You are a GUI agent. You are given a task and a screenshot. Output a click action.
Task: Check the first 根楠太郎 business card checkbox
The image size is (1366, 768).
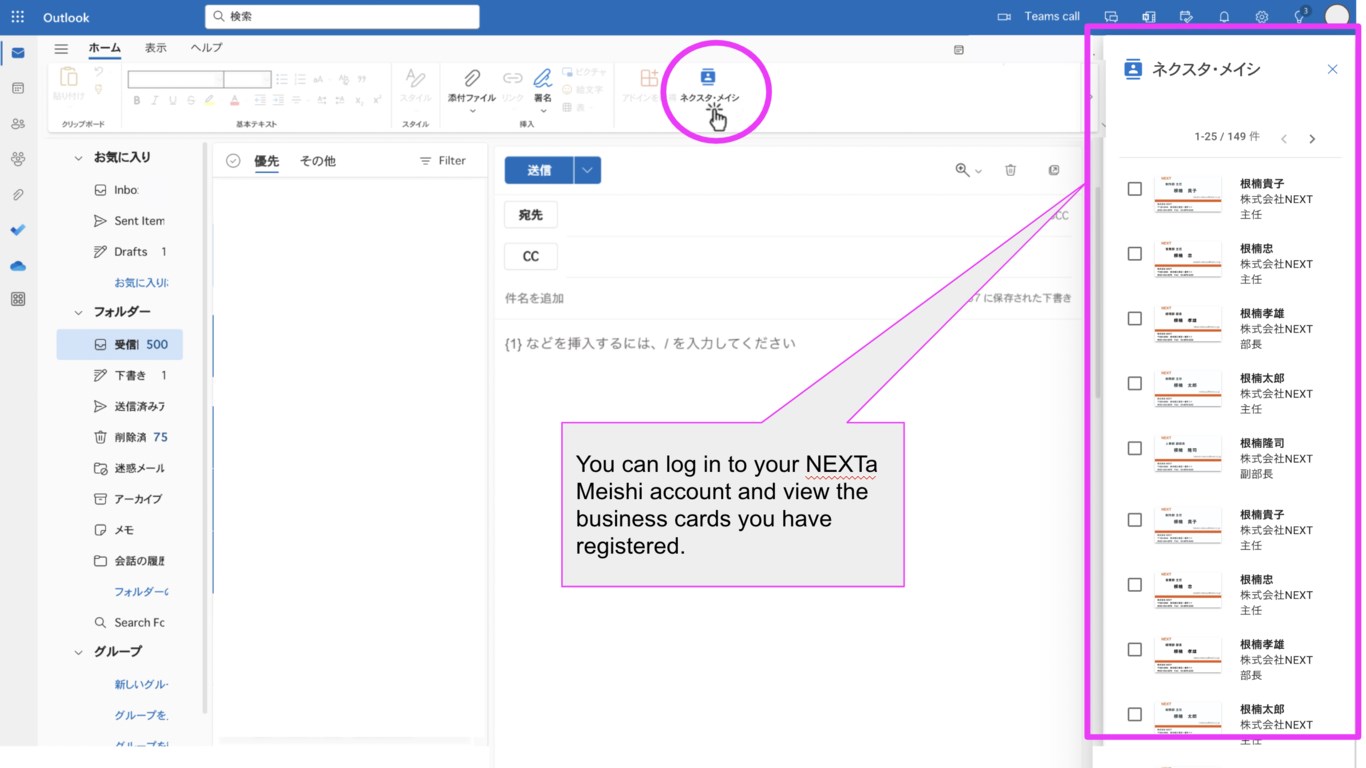pyautogui.click(x=1134, y=384)
